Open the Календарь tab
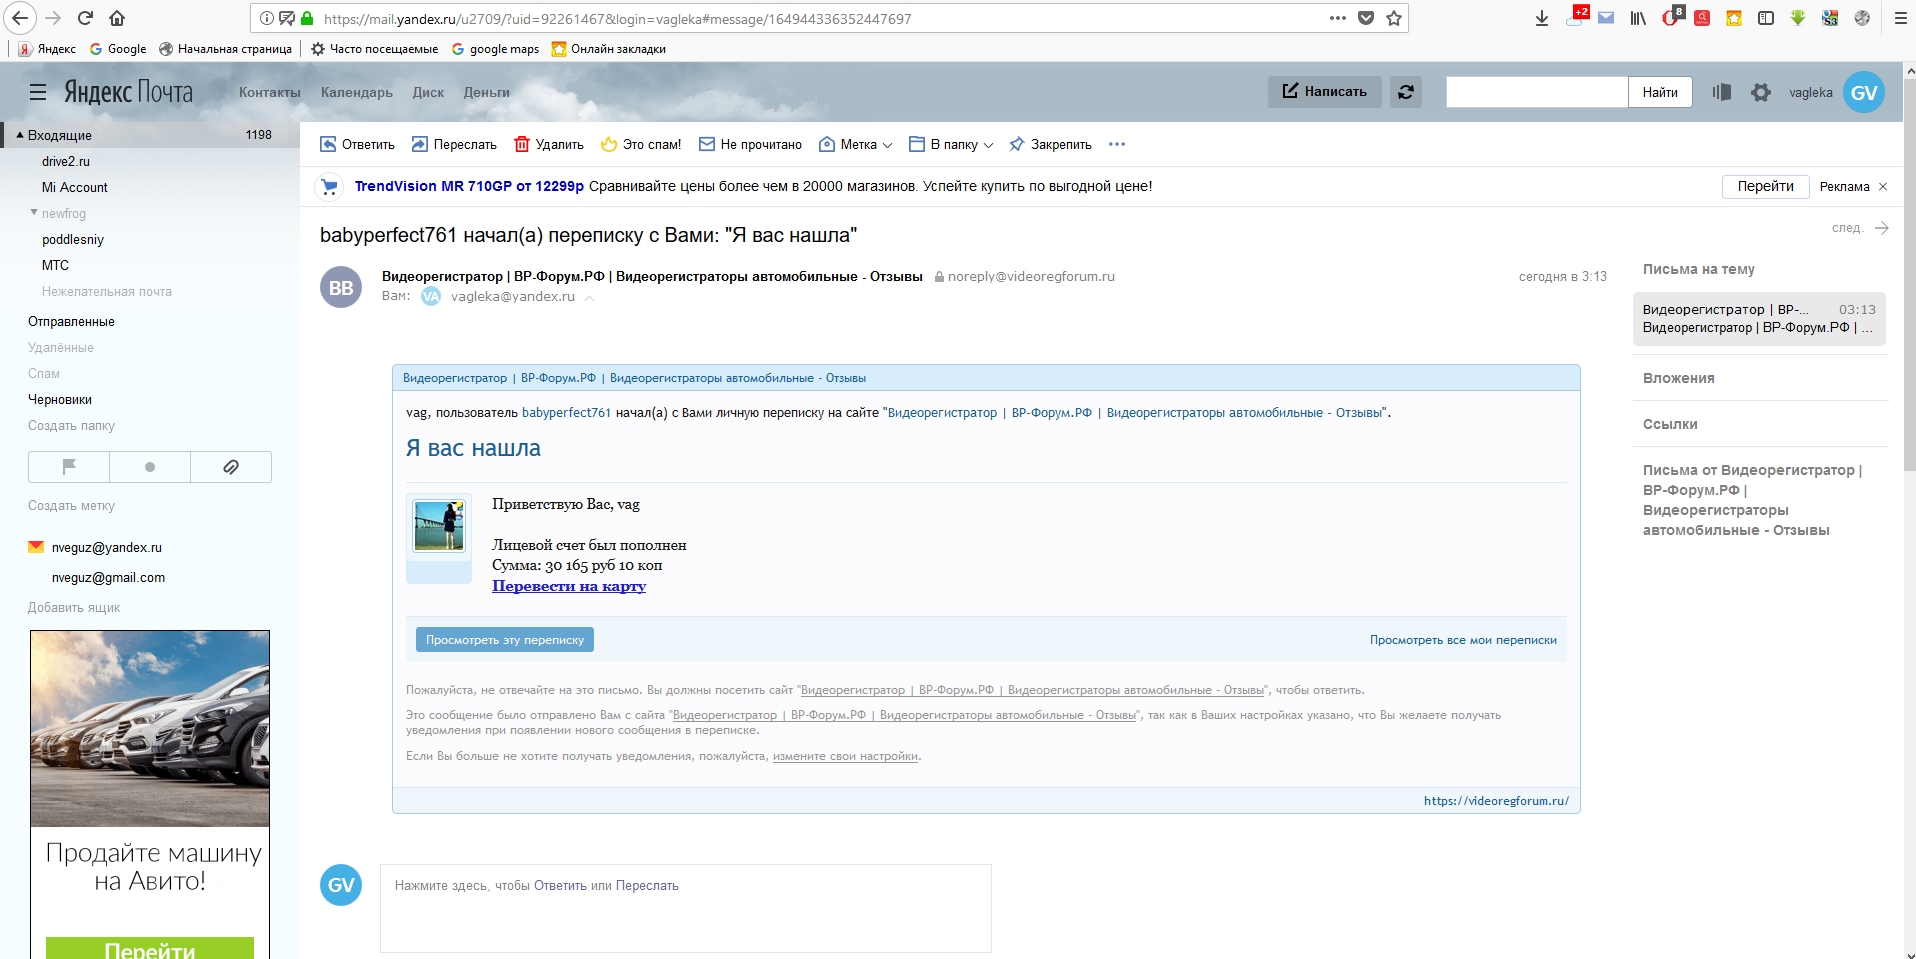 [356, 92]
